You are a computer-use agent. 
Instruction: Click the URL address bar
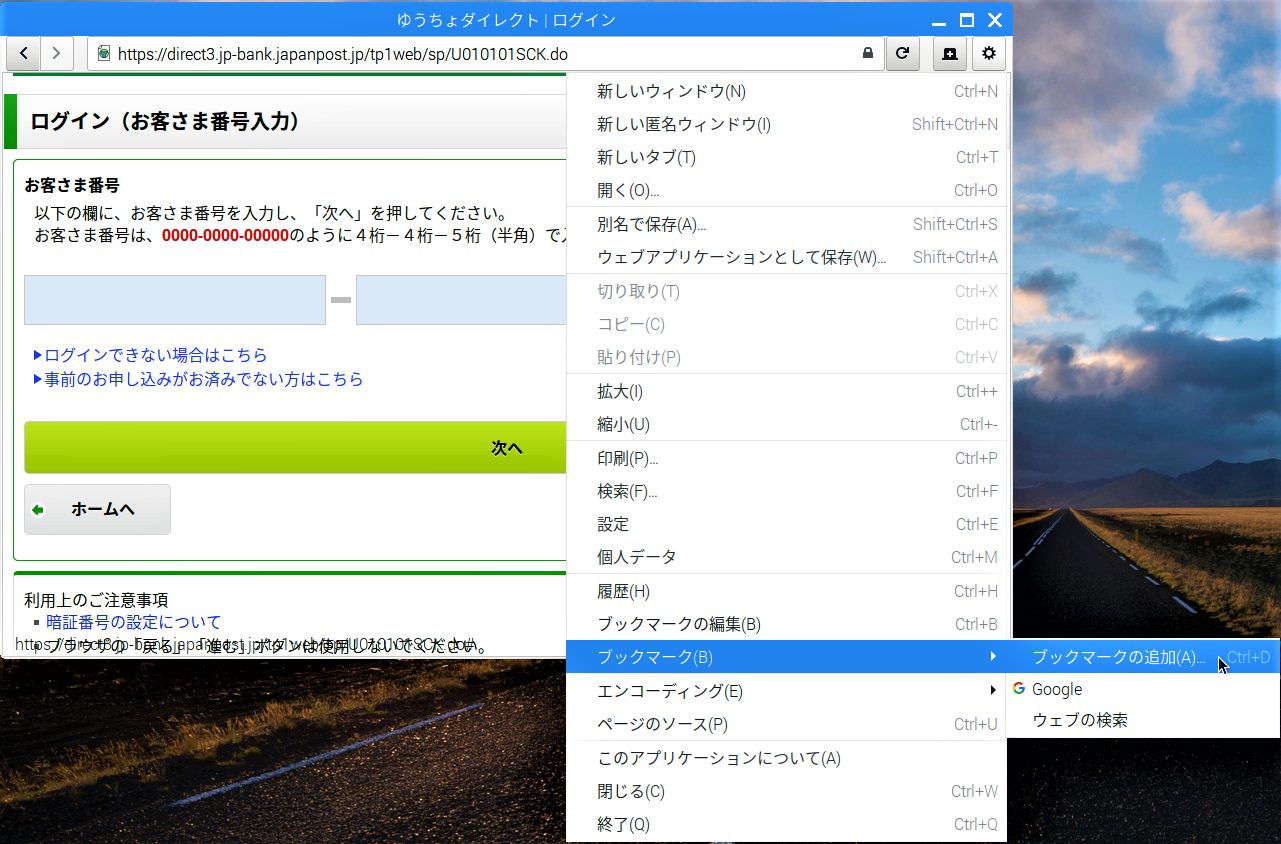pyautogui.click(x=485, y=53)
